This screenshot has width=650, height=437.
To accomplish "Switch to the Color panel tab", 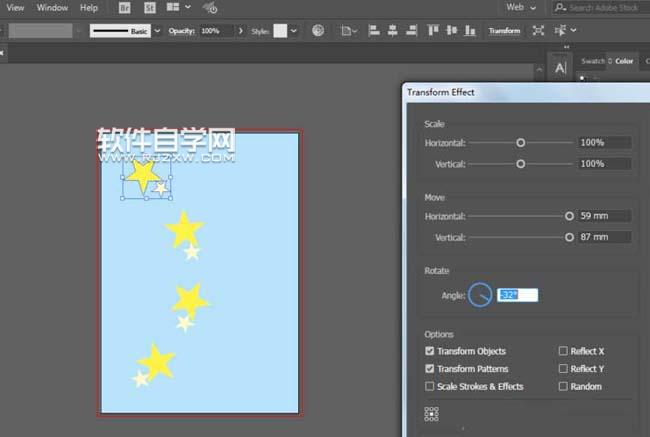I will pyautogui.click(x=624, y=61).
